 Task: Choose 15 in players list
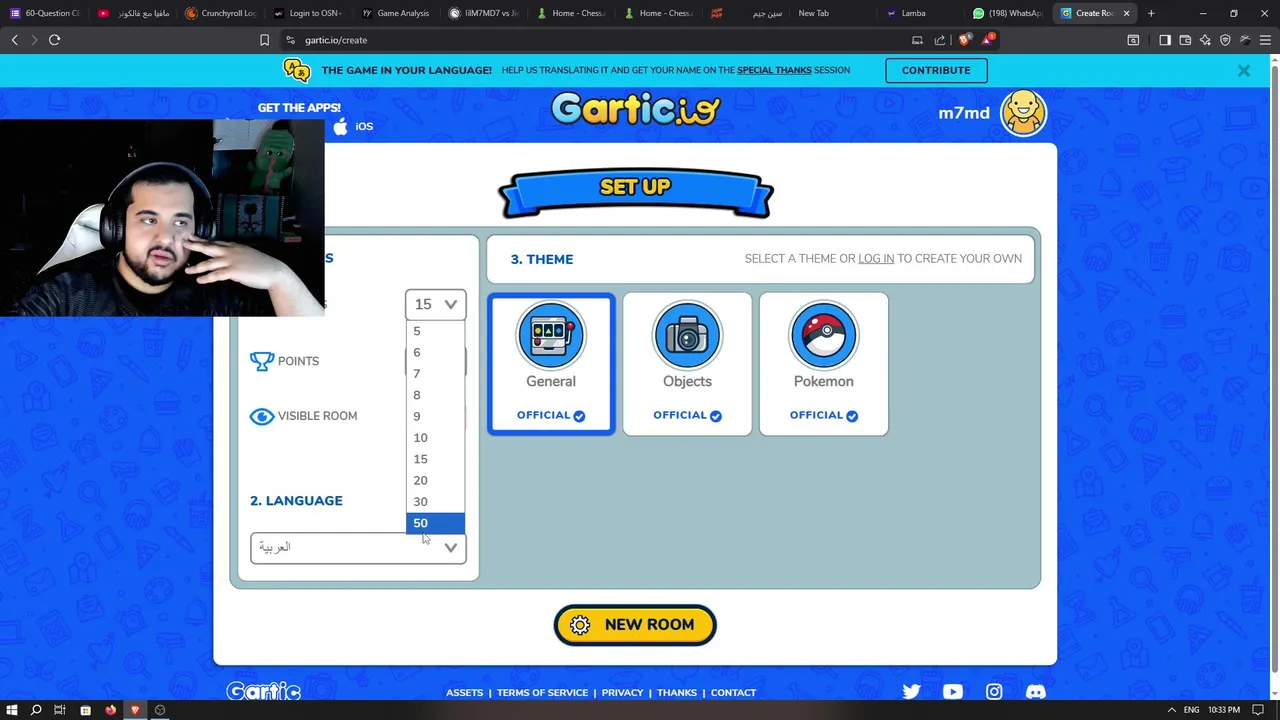435,459
